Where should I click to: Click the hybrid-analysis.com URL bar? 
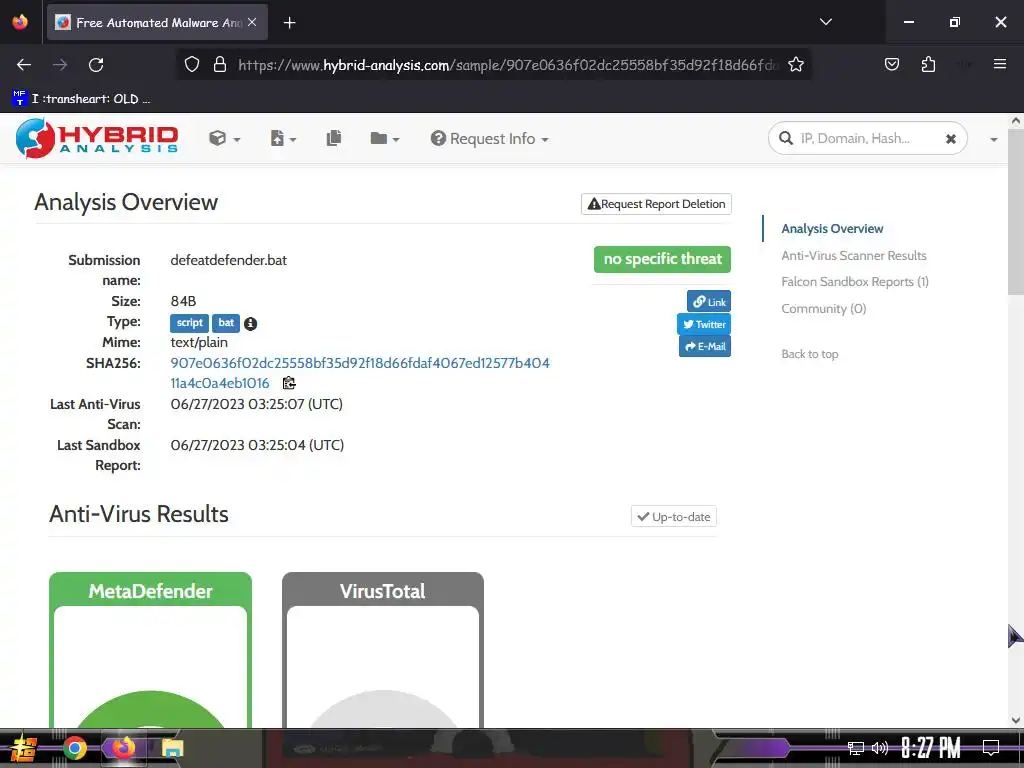coord(508,65)
